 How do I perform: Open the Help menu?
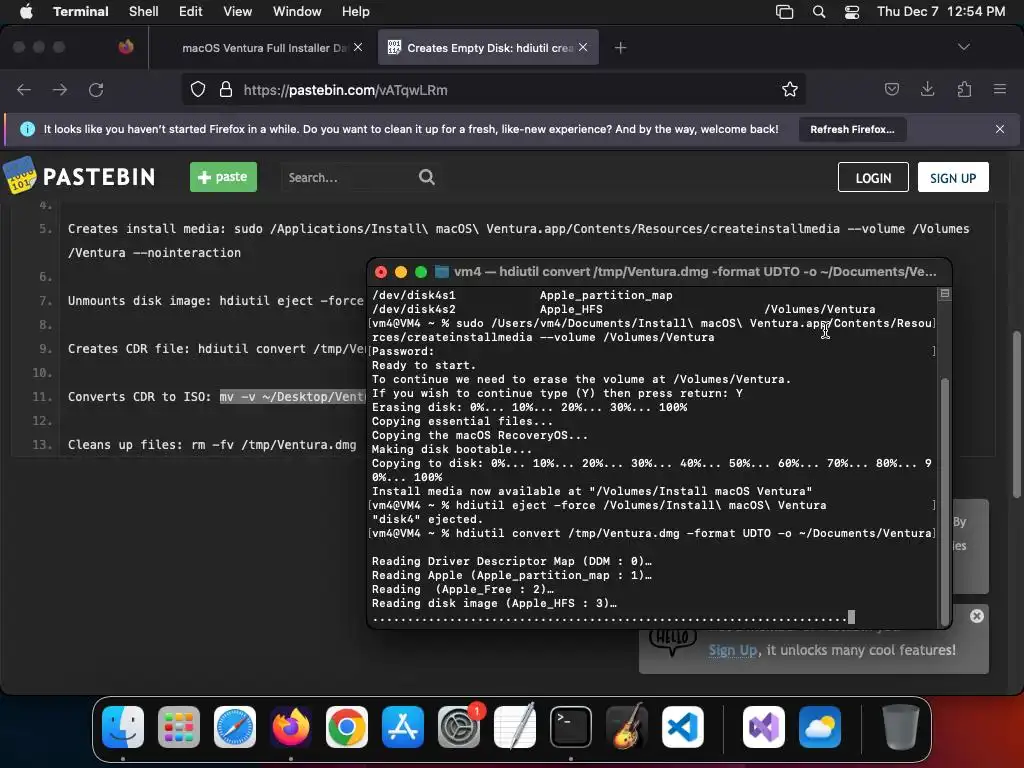(x=356, y=11)
